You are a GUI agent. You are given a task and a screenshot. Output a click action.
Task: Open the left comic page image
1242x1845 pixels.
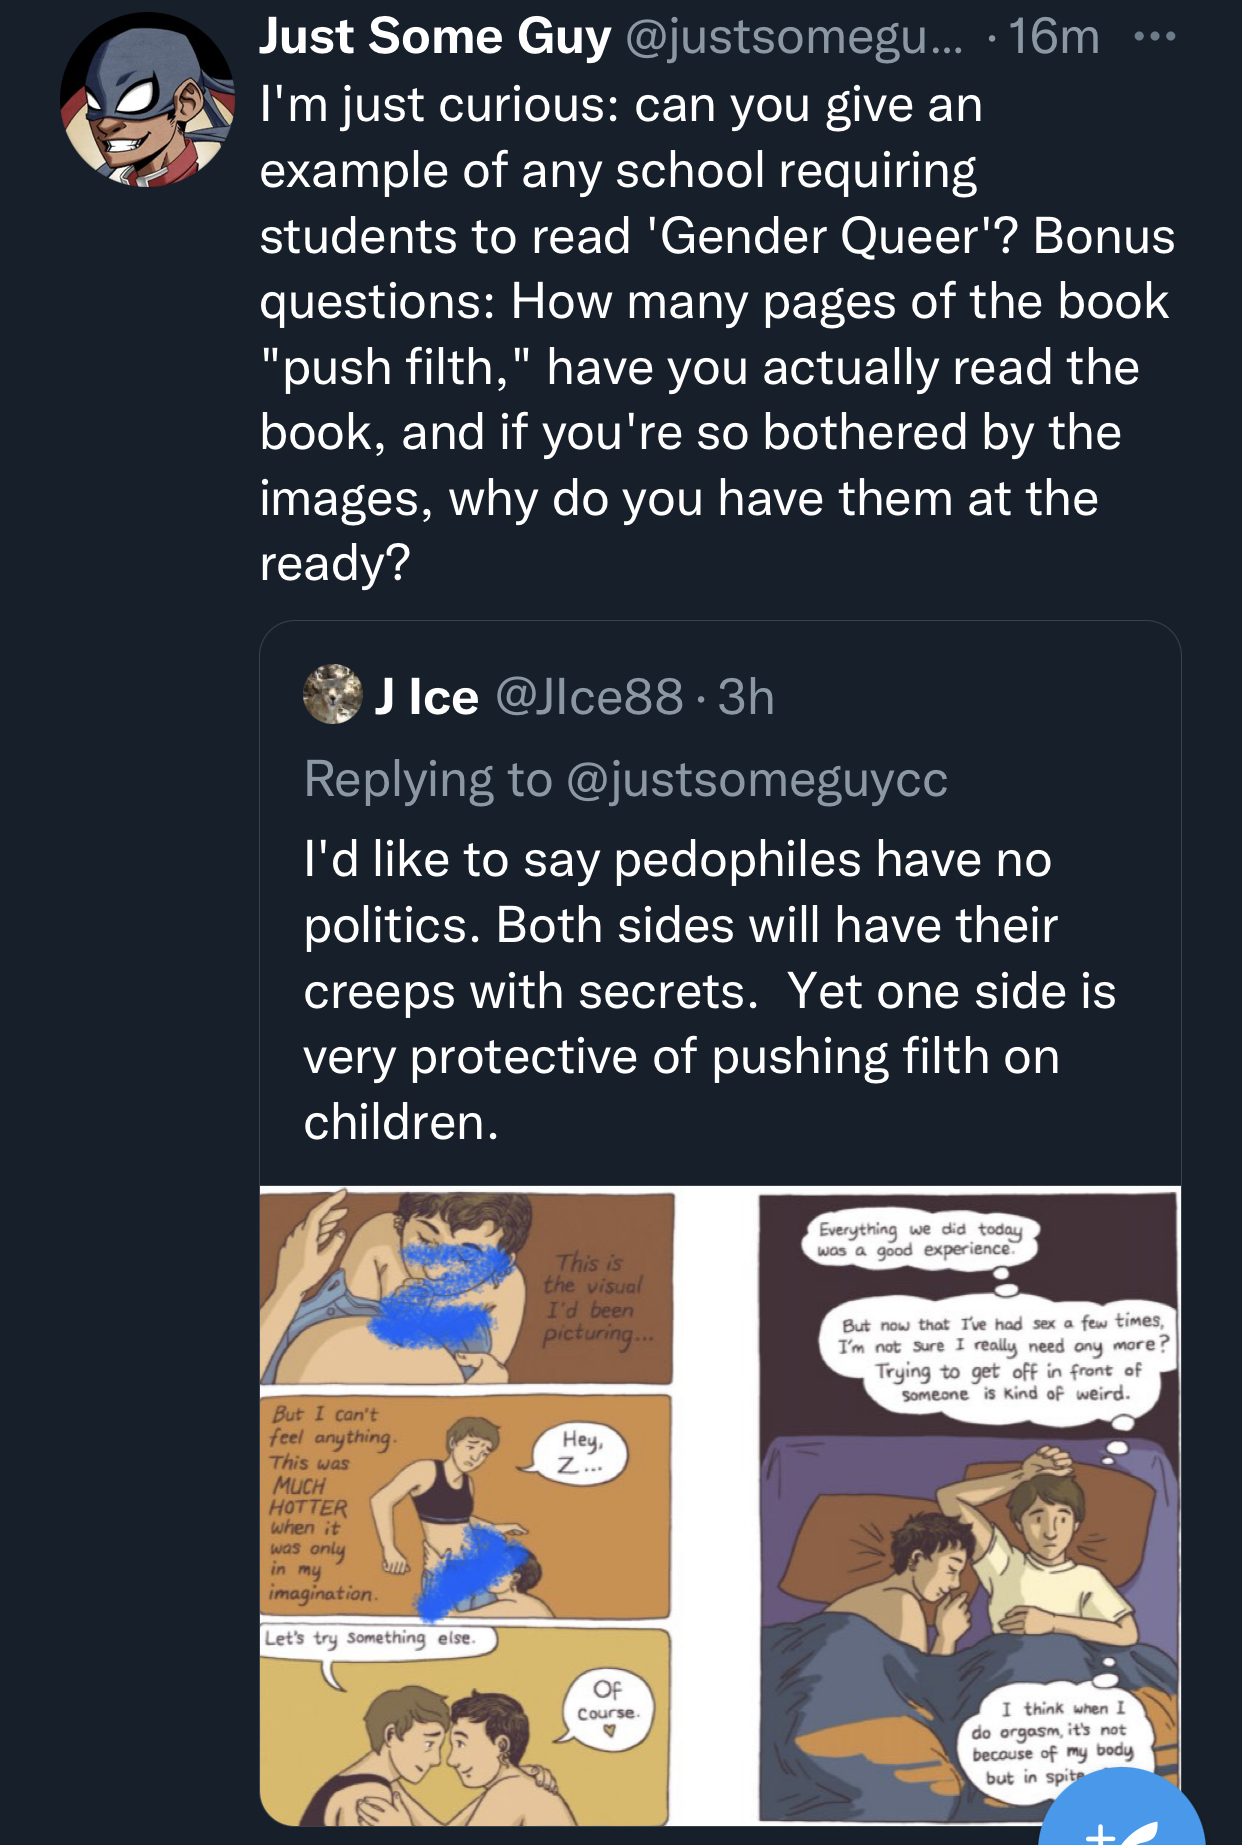point(466,1507)
